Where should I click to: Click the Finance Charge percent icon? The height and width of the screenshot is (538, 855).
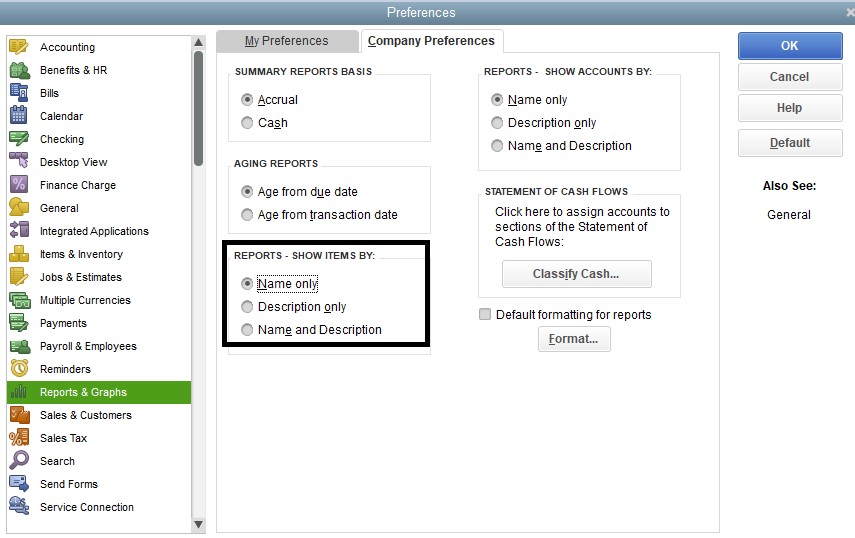coord(19,185)
